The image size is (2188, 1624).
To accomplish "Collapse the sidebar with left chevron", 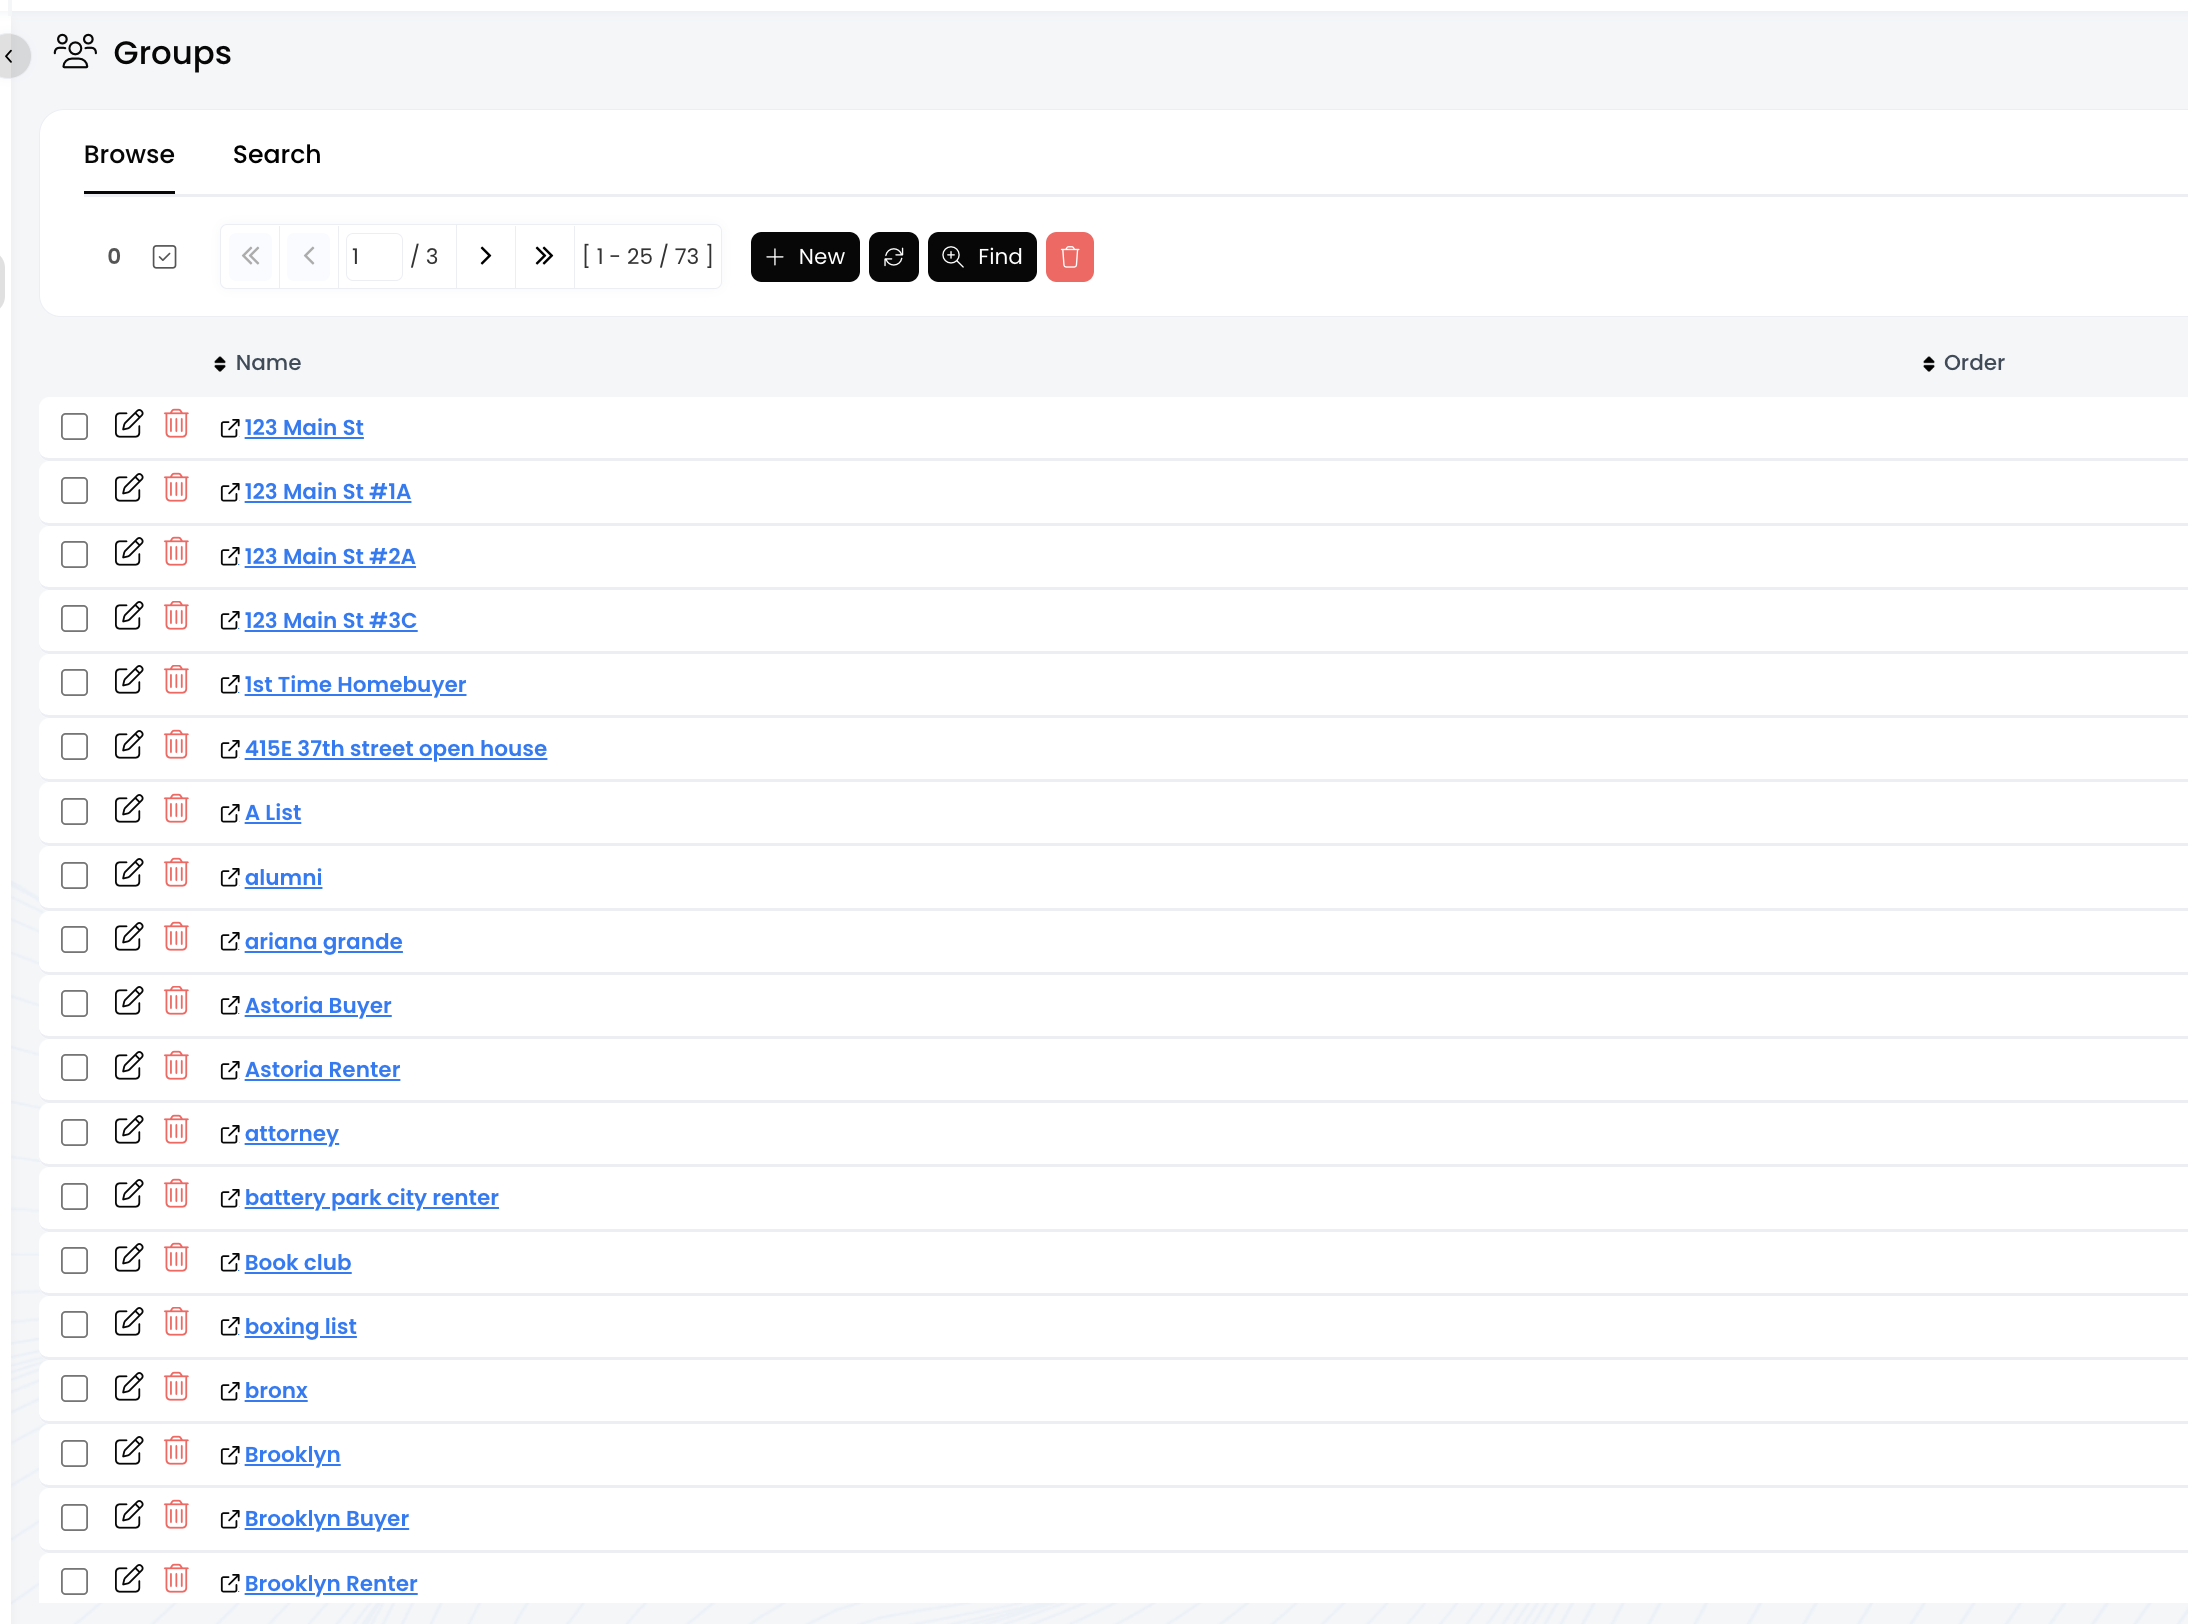I will (x=10, y=56).
